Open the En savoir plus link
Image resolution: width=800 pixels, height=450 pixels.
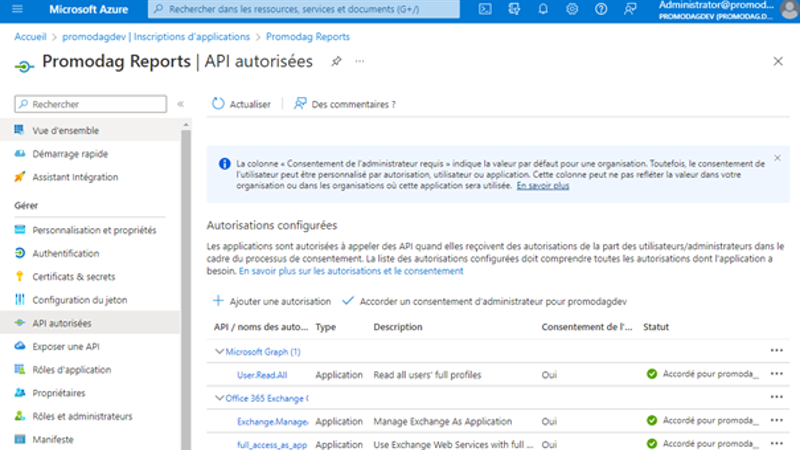click(543, 186)
